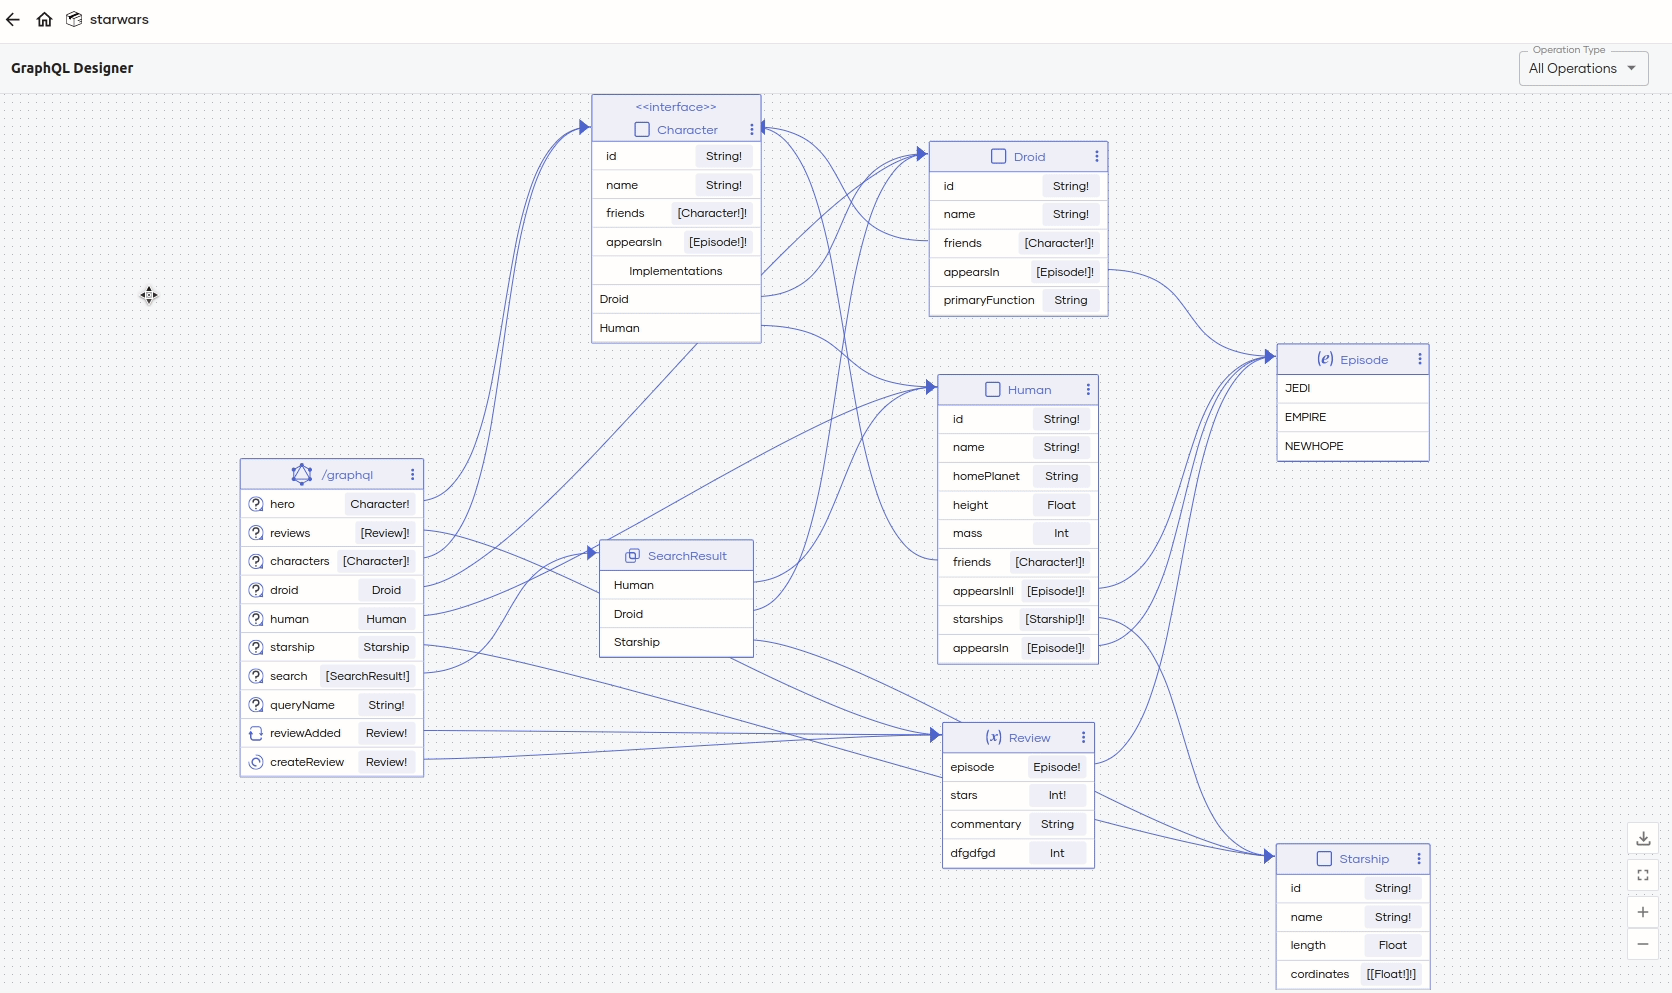Click the query icon next to reviews
1672x993 pixels.
click(256, 533)
